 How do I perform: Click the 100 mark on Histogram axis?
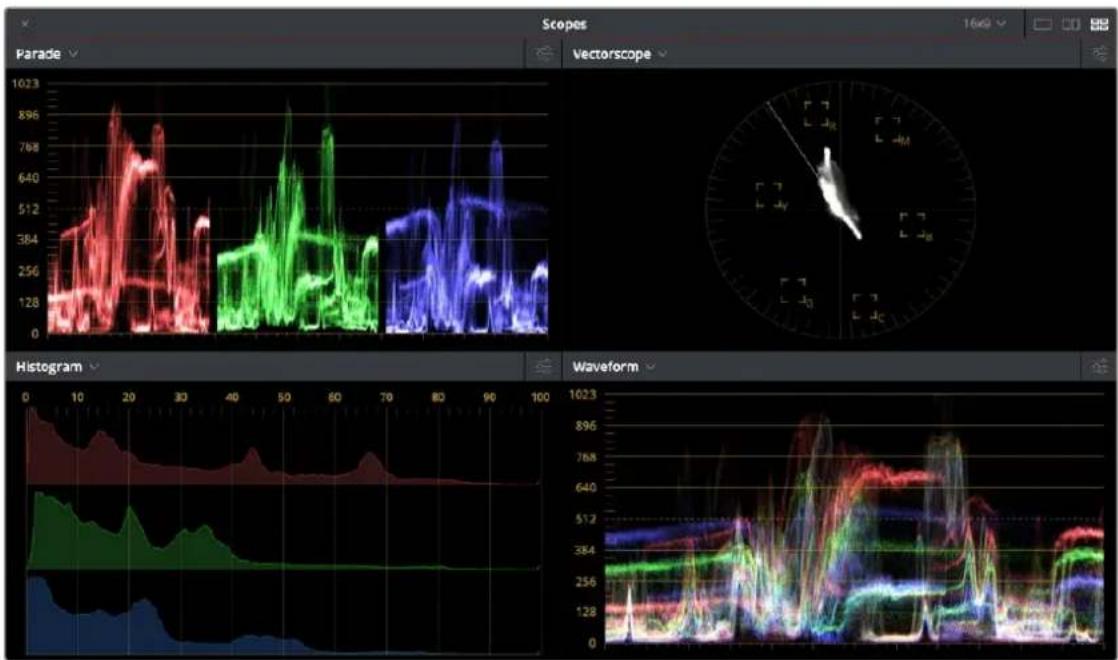tap(540, 397)
